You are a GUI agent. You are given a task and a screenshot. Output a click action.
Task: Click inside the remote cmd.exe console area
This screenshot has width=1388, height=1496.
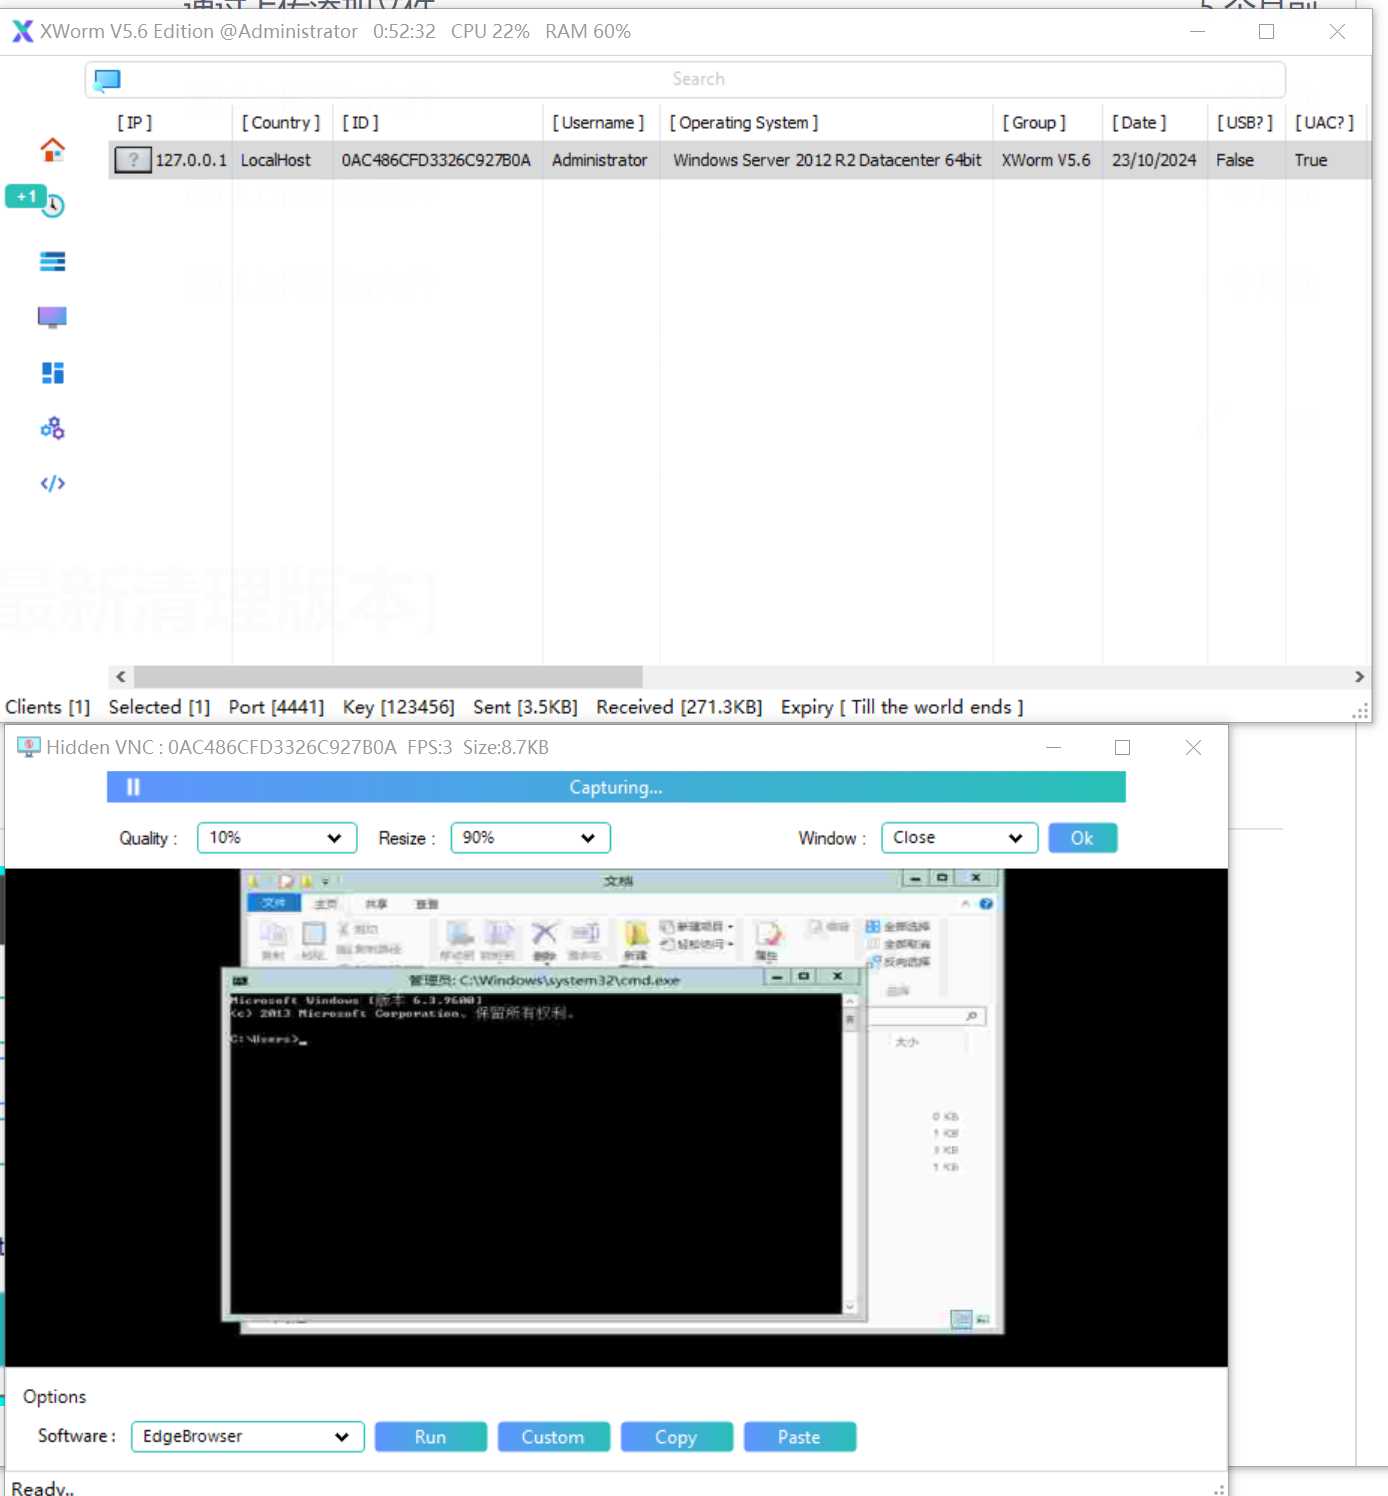click(x=536, y=1153)
